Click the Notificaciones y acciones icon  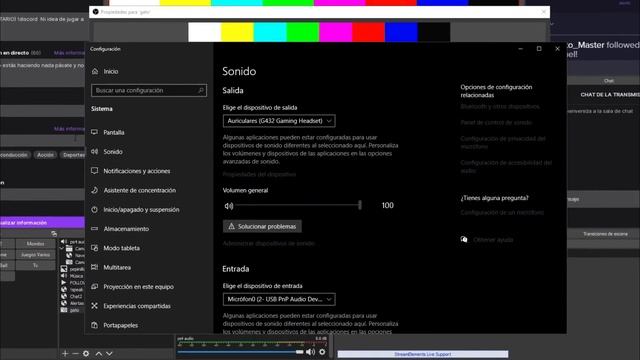click(95, 171)
